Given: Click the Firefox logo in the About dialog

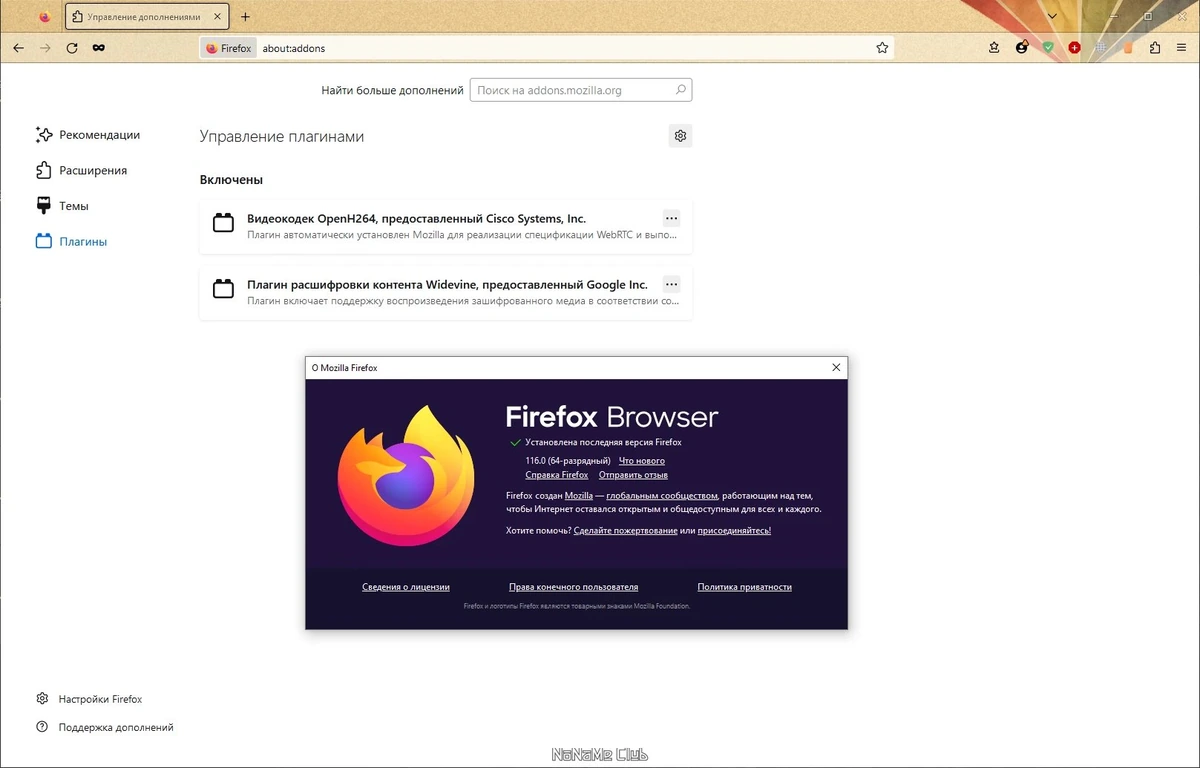Looking at the screenshot, I should point(406,475).
